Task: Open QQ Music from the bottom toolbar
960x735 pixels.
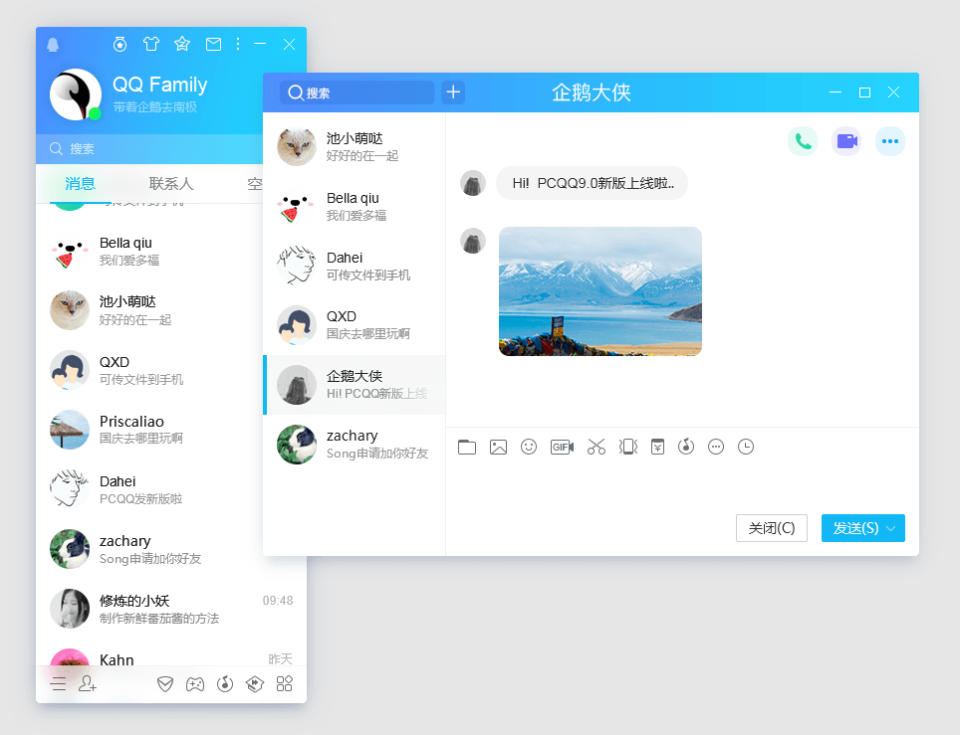Action: coord(224,683)
